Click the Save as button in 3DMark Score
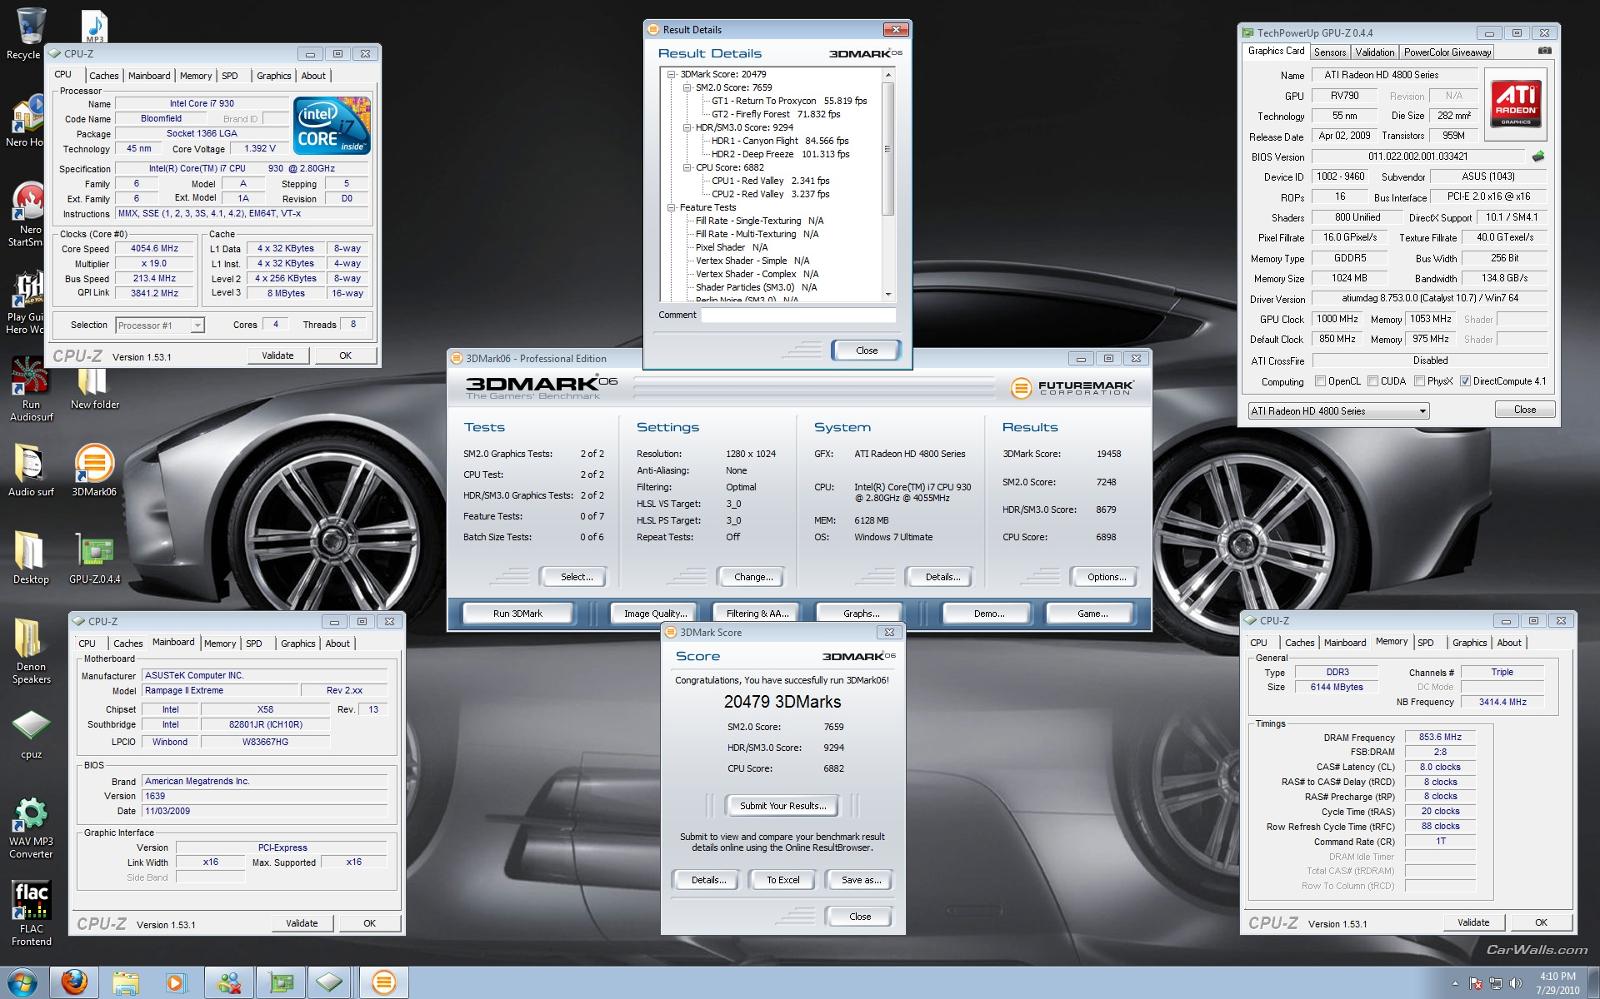The width and height of the screenshot is (1600, 999). [x=861, y=880]
